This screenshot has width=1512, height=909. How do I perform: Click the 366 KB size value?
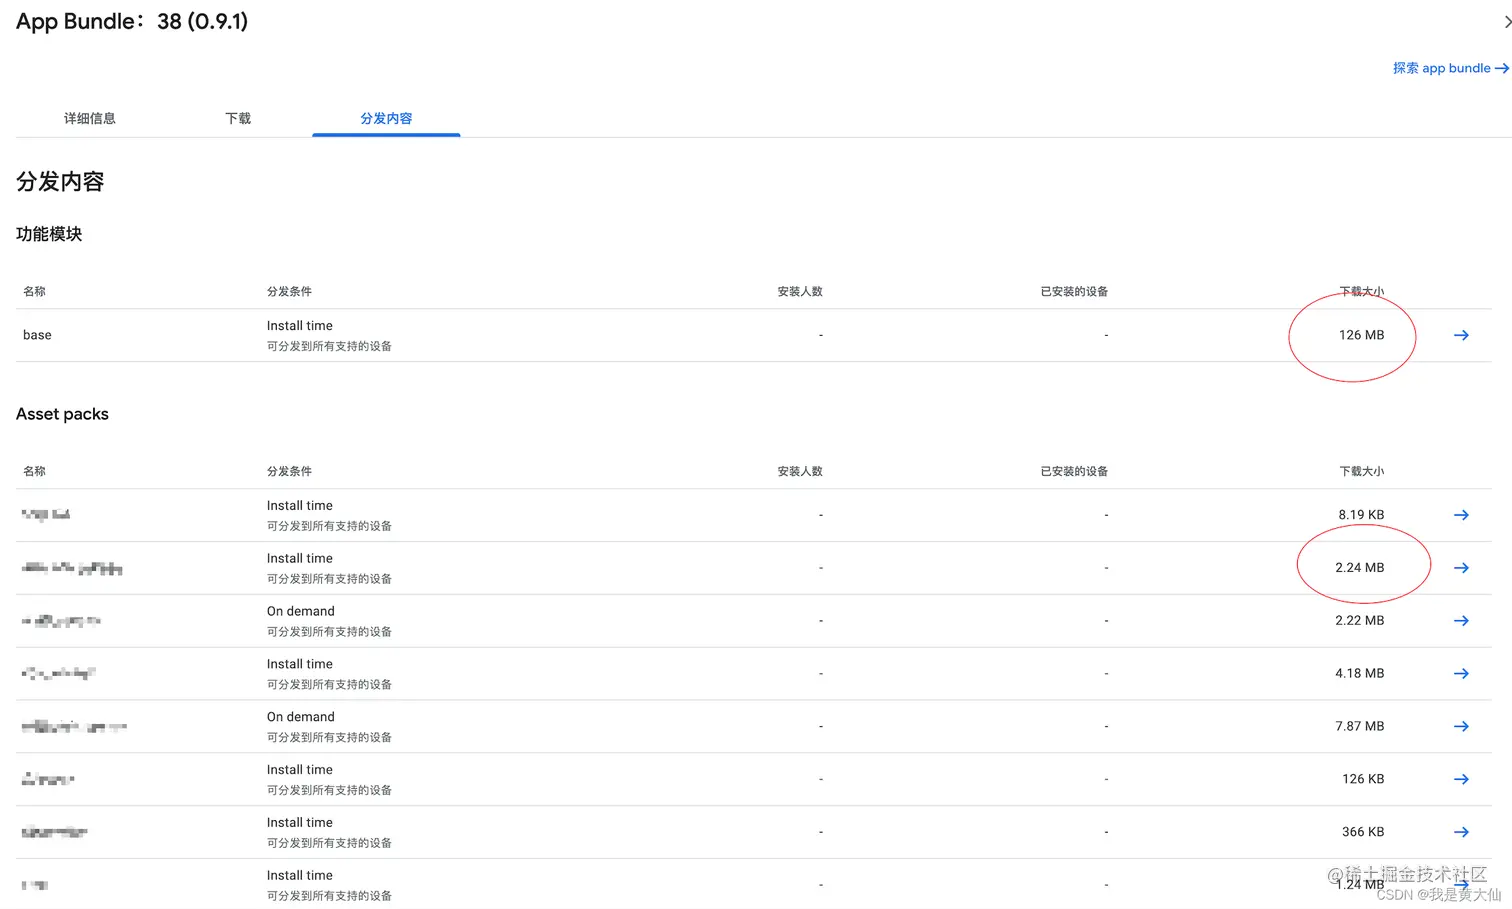pyautogui.click(x=1363, y=832)
